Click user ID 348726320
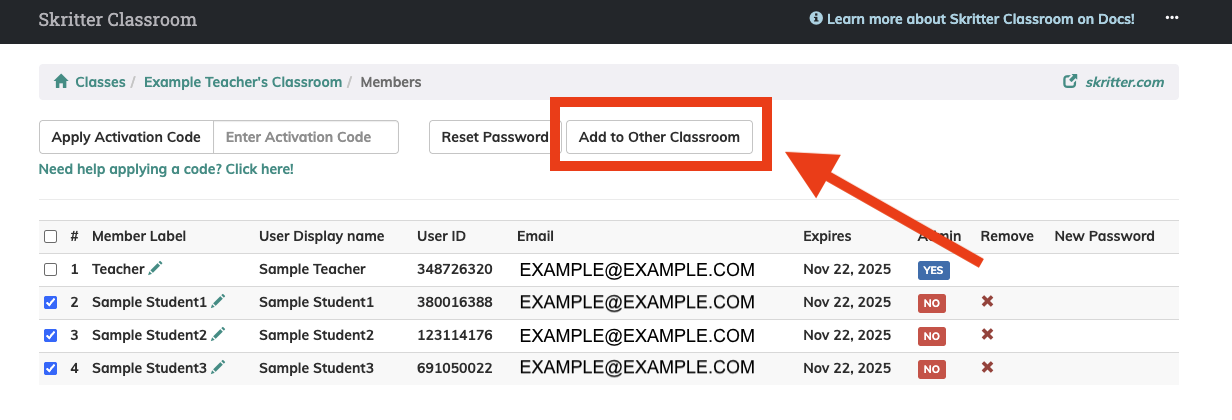The image size is (1232, 420). click(455, 270)
